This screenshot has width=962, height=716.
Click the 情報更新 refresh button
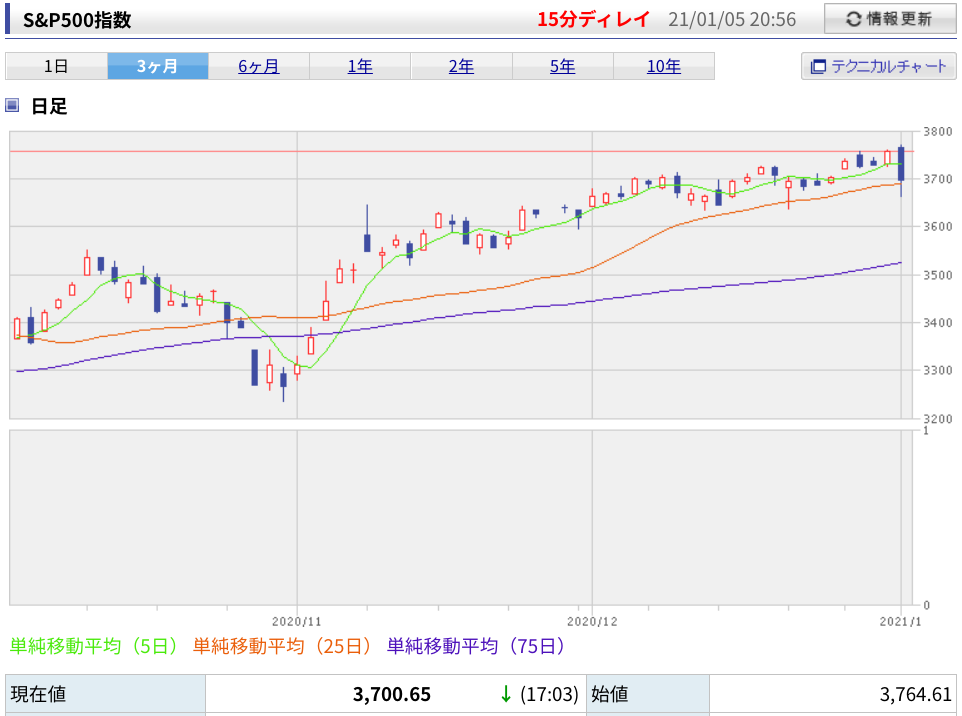click(x=890, y=19)
